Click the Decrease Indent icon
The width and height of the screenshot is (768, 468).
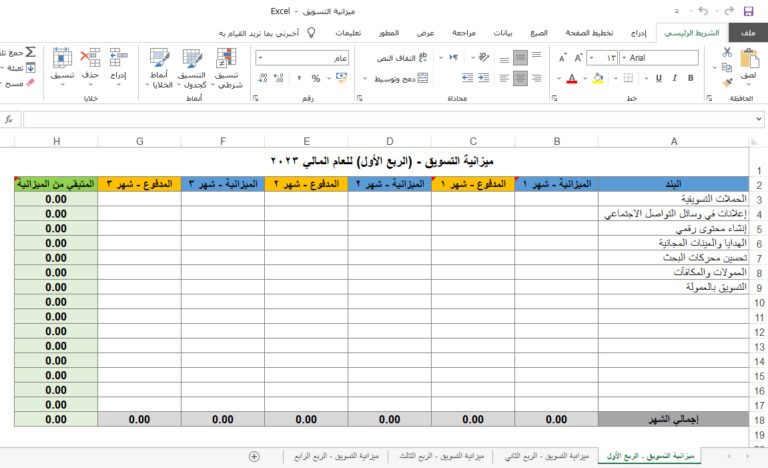467,78
